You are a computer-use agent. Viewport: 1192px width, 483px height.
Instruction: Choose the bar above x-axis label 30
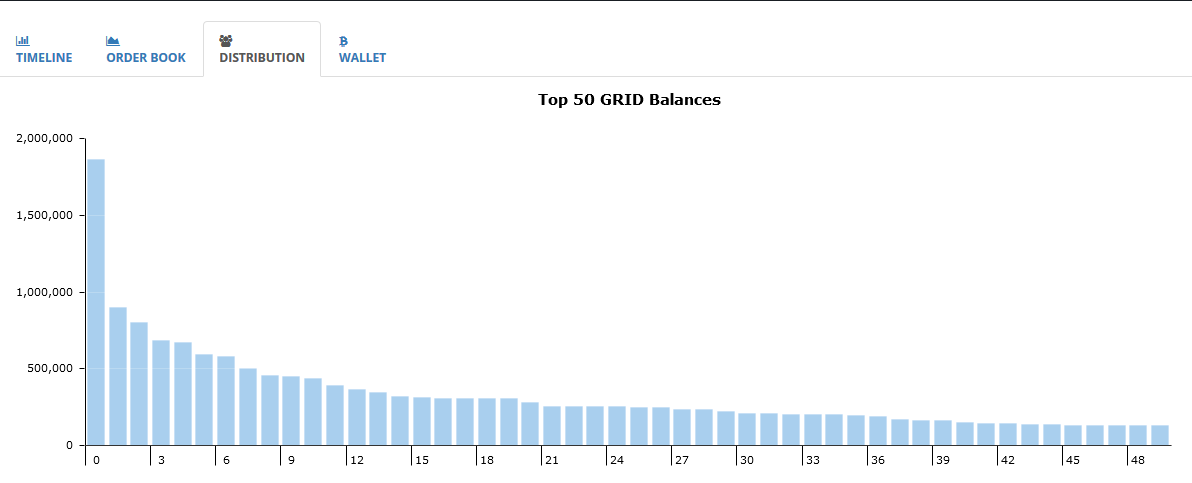point(747,429)
